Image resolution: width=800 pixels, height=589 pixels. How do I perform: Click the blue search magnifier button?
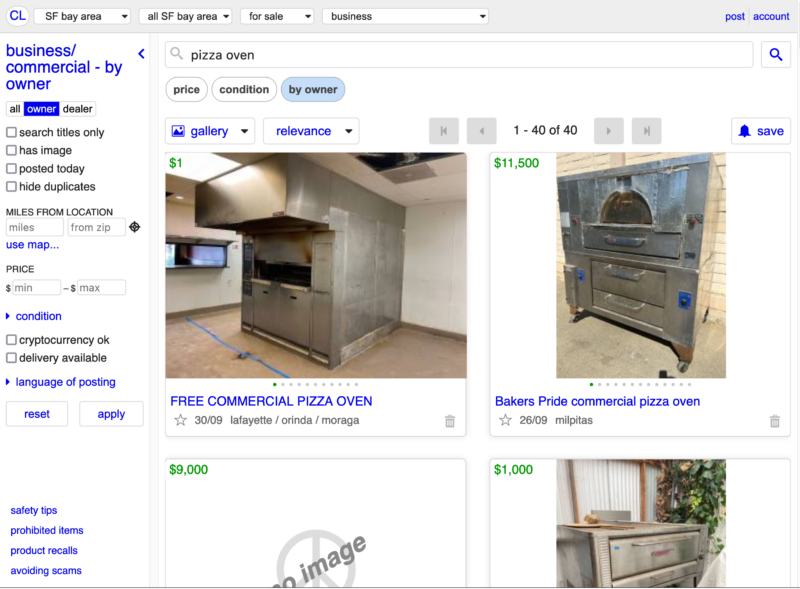pos(776,55)
